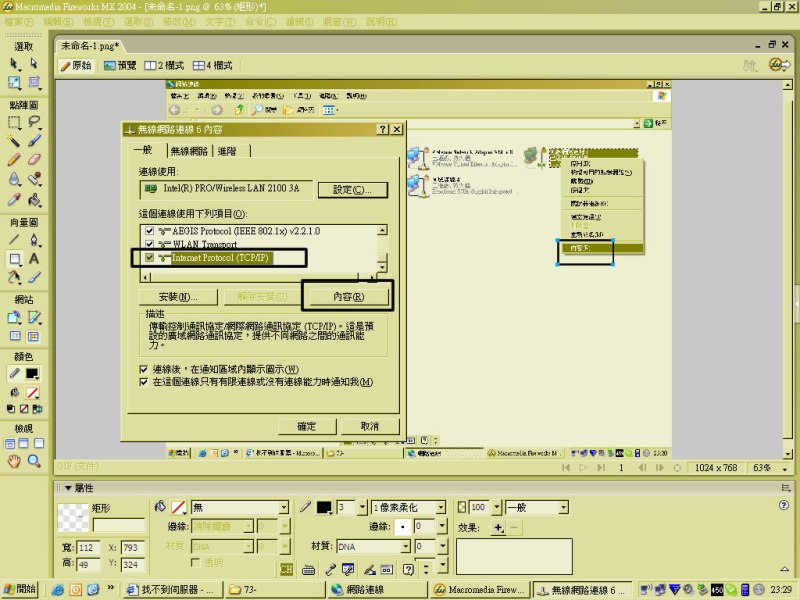
Task: Select the Crop tool
Action: [x=34, y=83]
